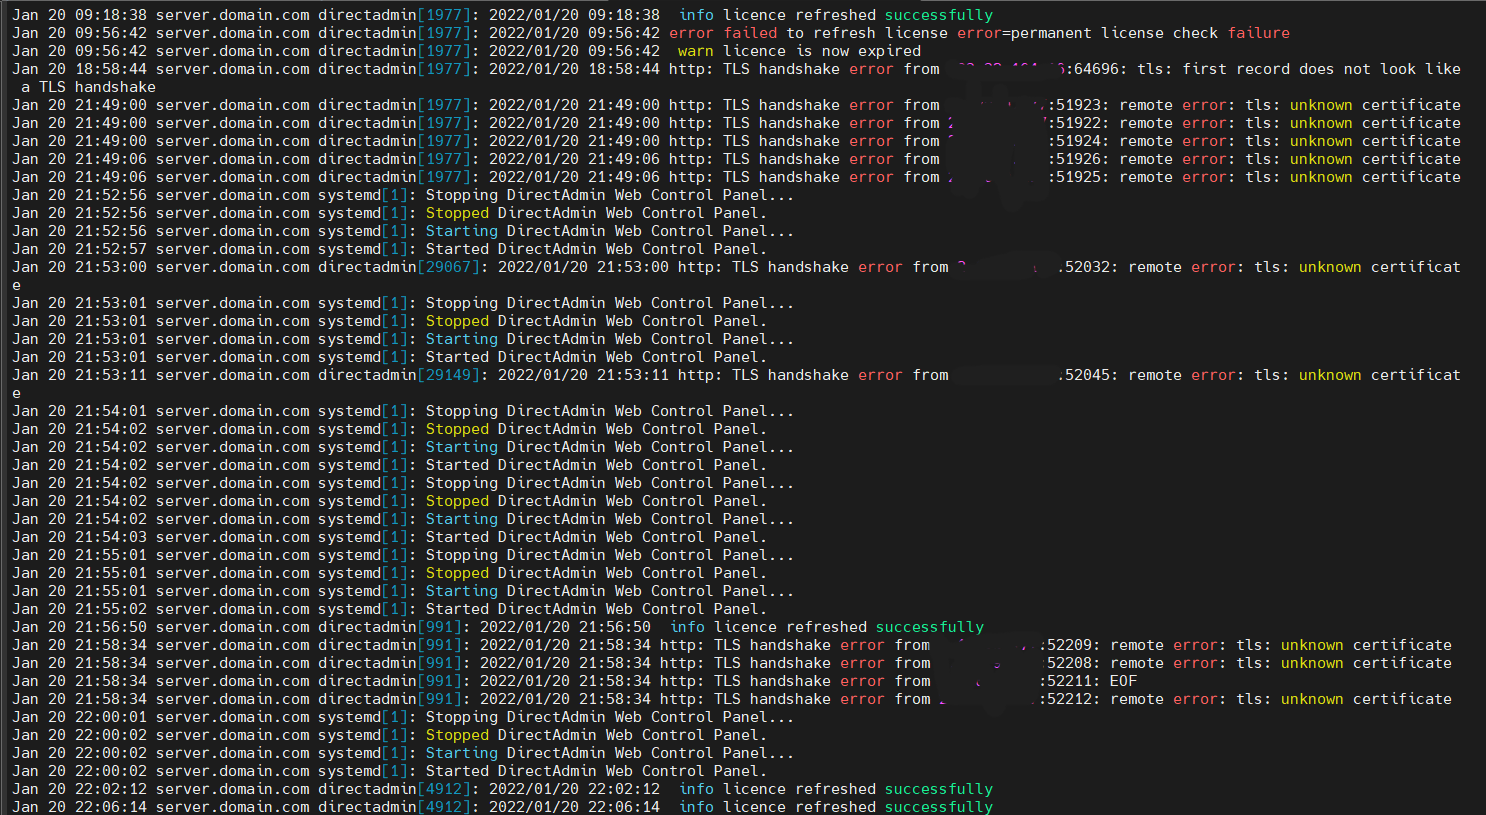Select "Started" in the 21:52:57 systemd line
Screen dimensions: 1486x815
[x=457, y=249]
